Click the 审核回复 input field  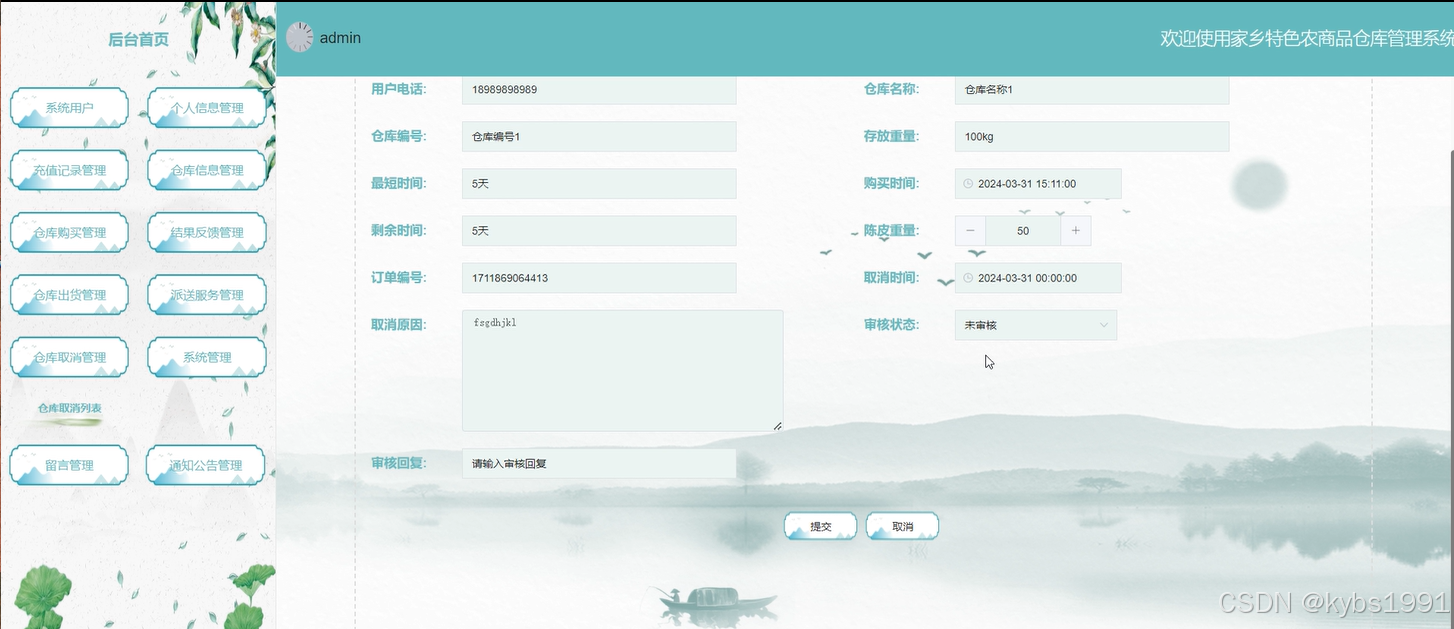tap(599, 464)
